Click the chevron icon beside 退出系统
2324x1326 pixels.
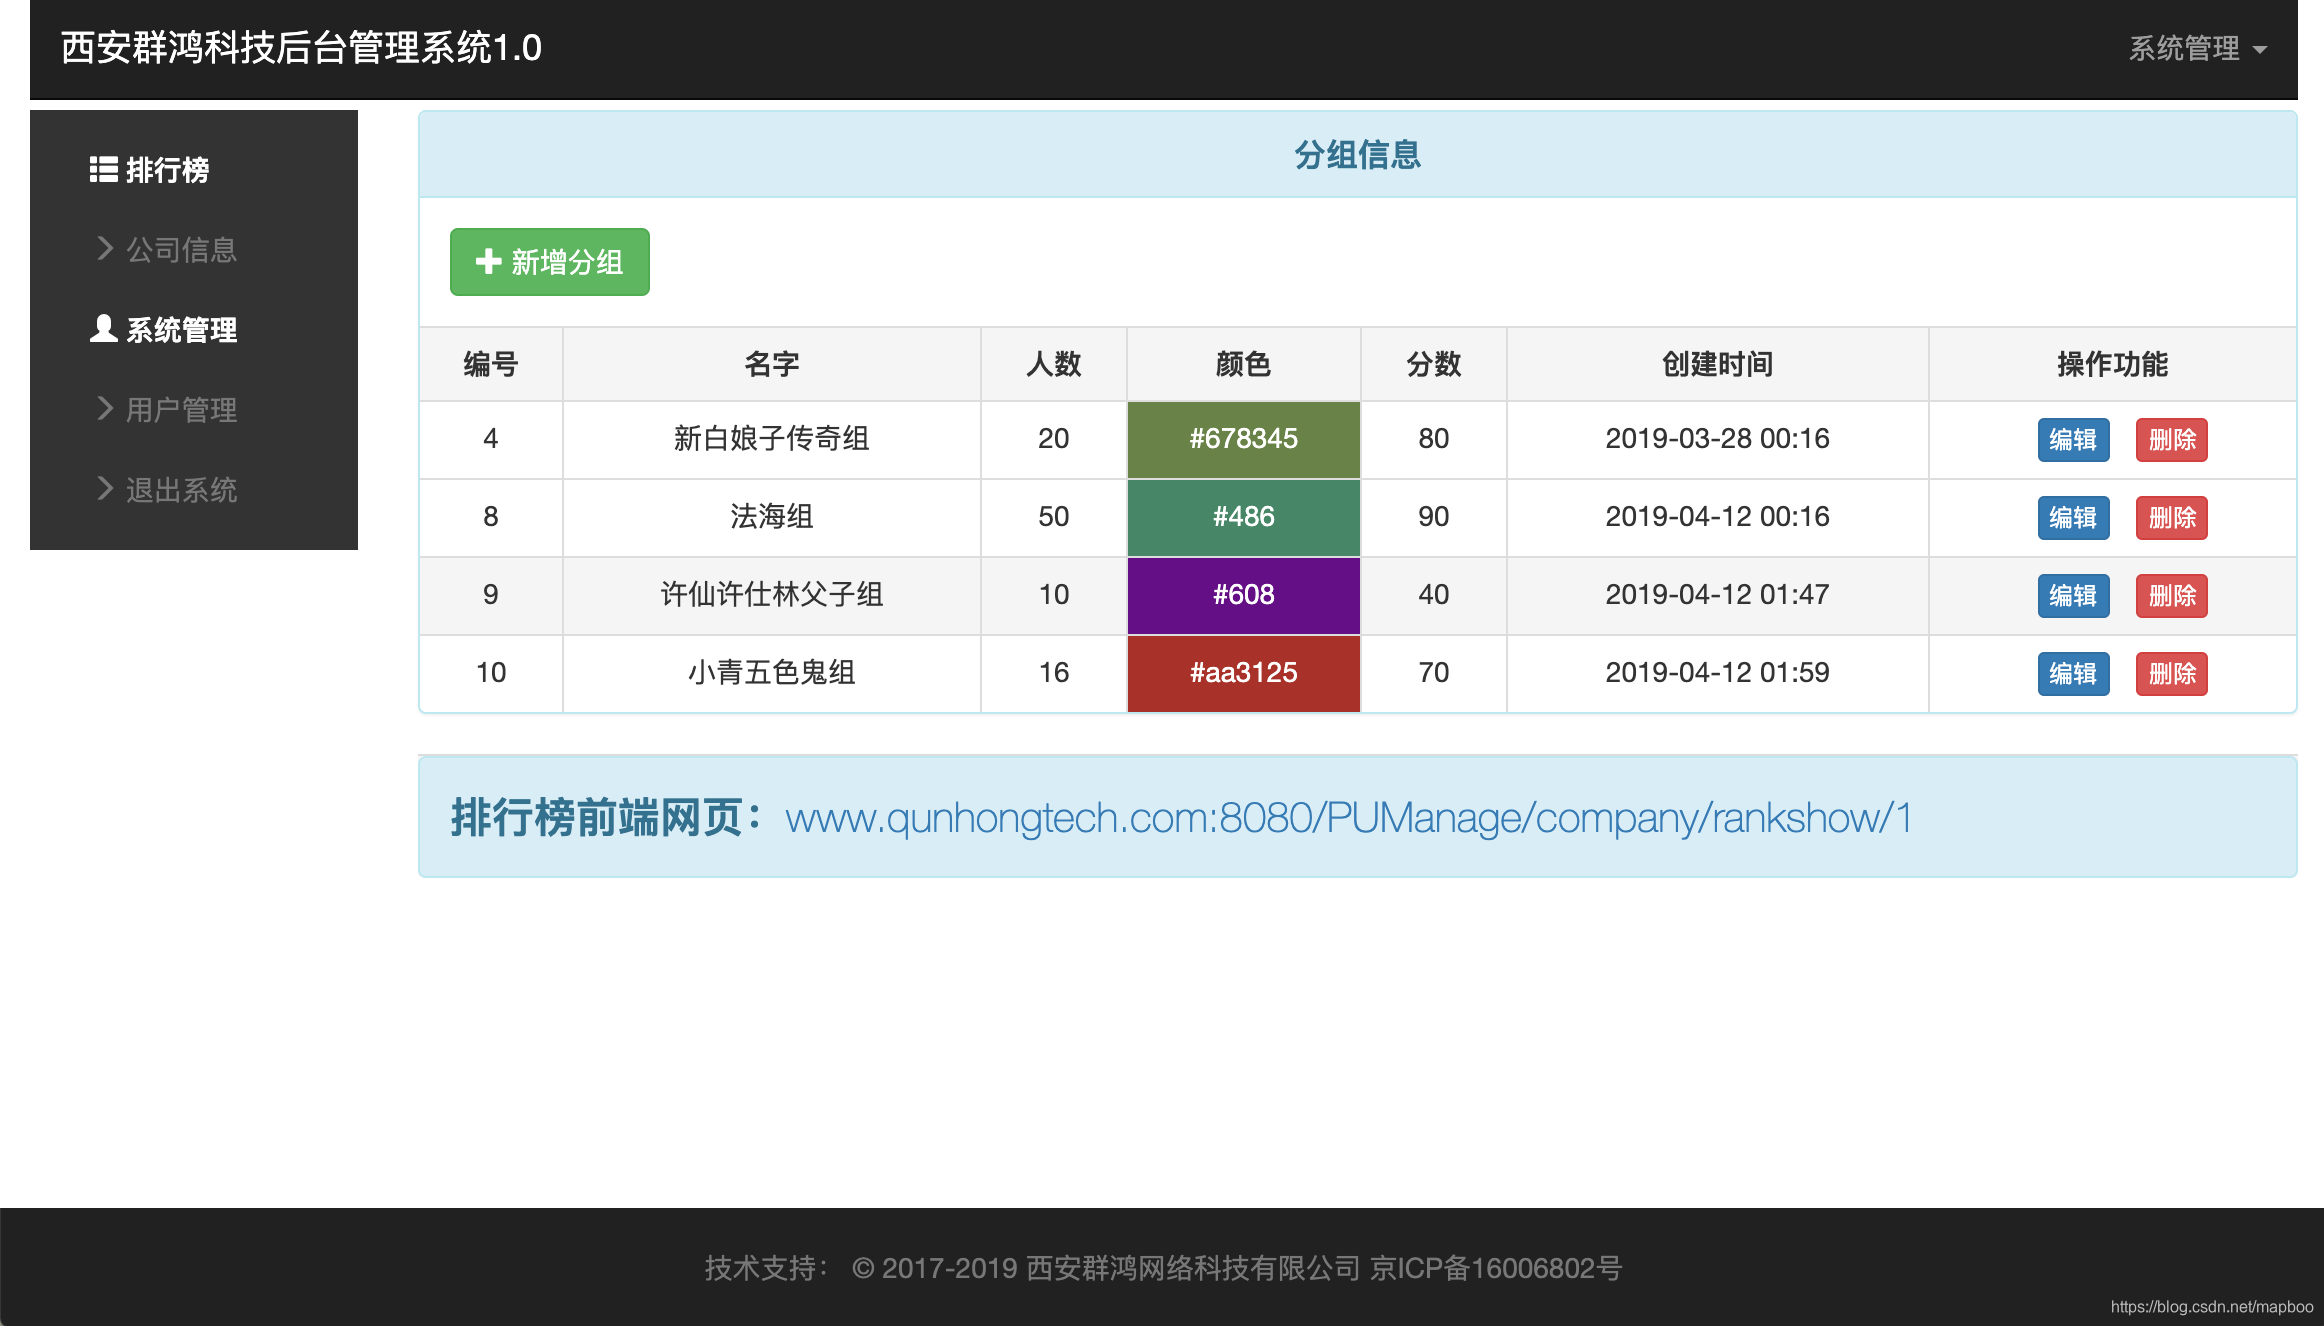pos(104,489)
